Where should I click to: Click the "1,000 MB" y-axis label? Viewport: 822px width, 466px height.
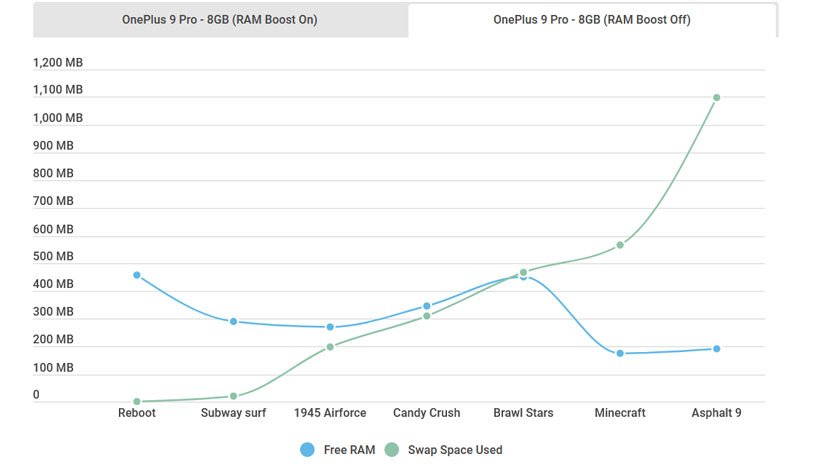[58, 118]
